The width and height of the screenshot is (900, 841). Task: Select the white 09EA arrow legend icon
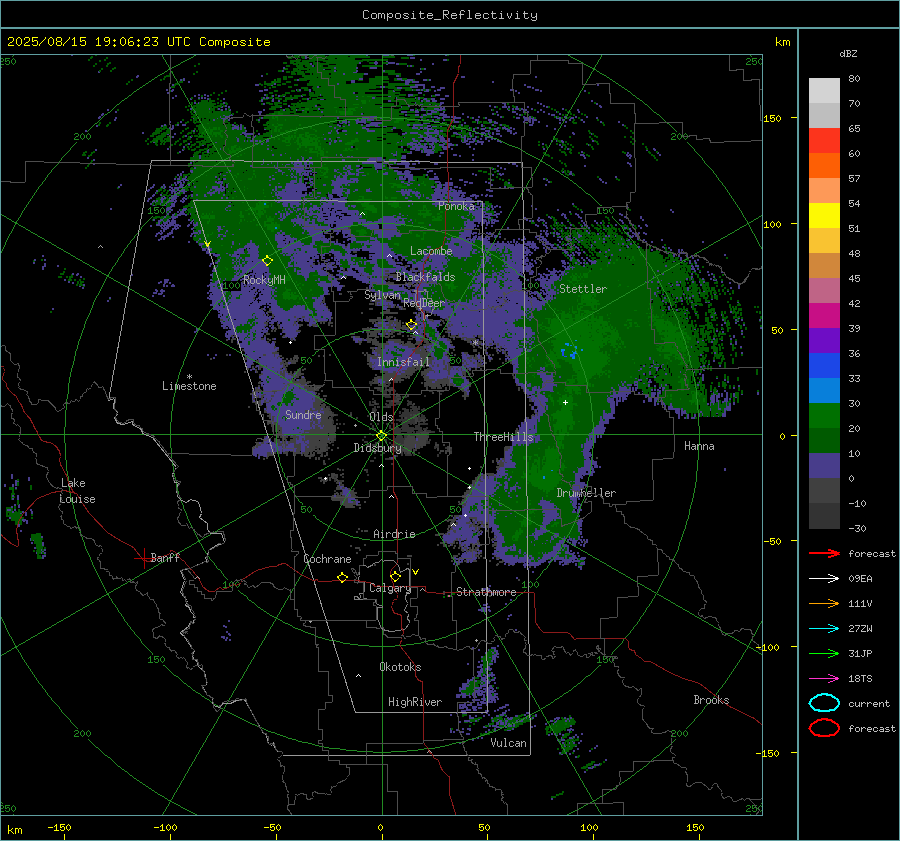click(x=824, y=578)
